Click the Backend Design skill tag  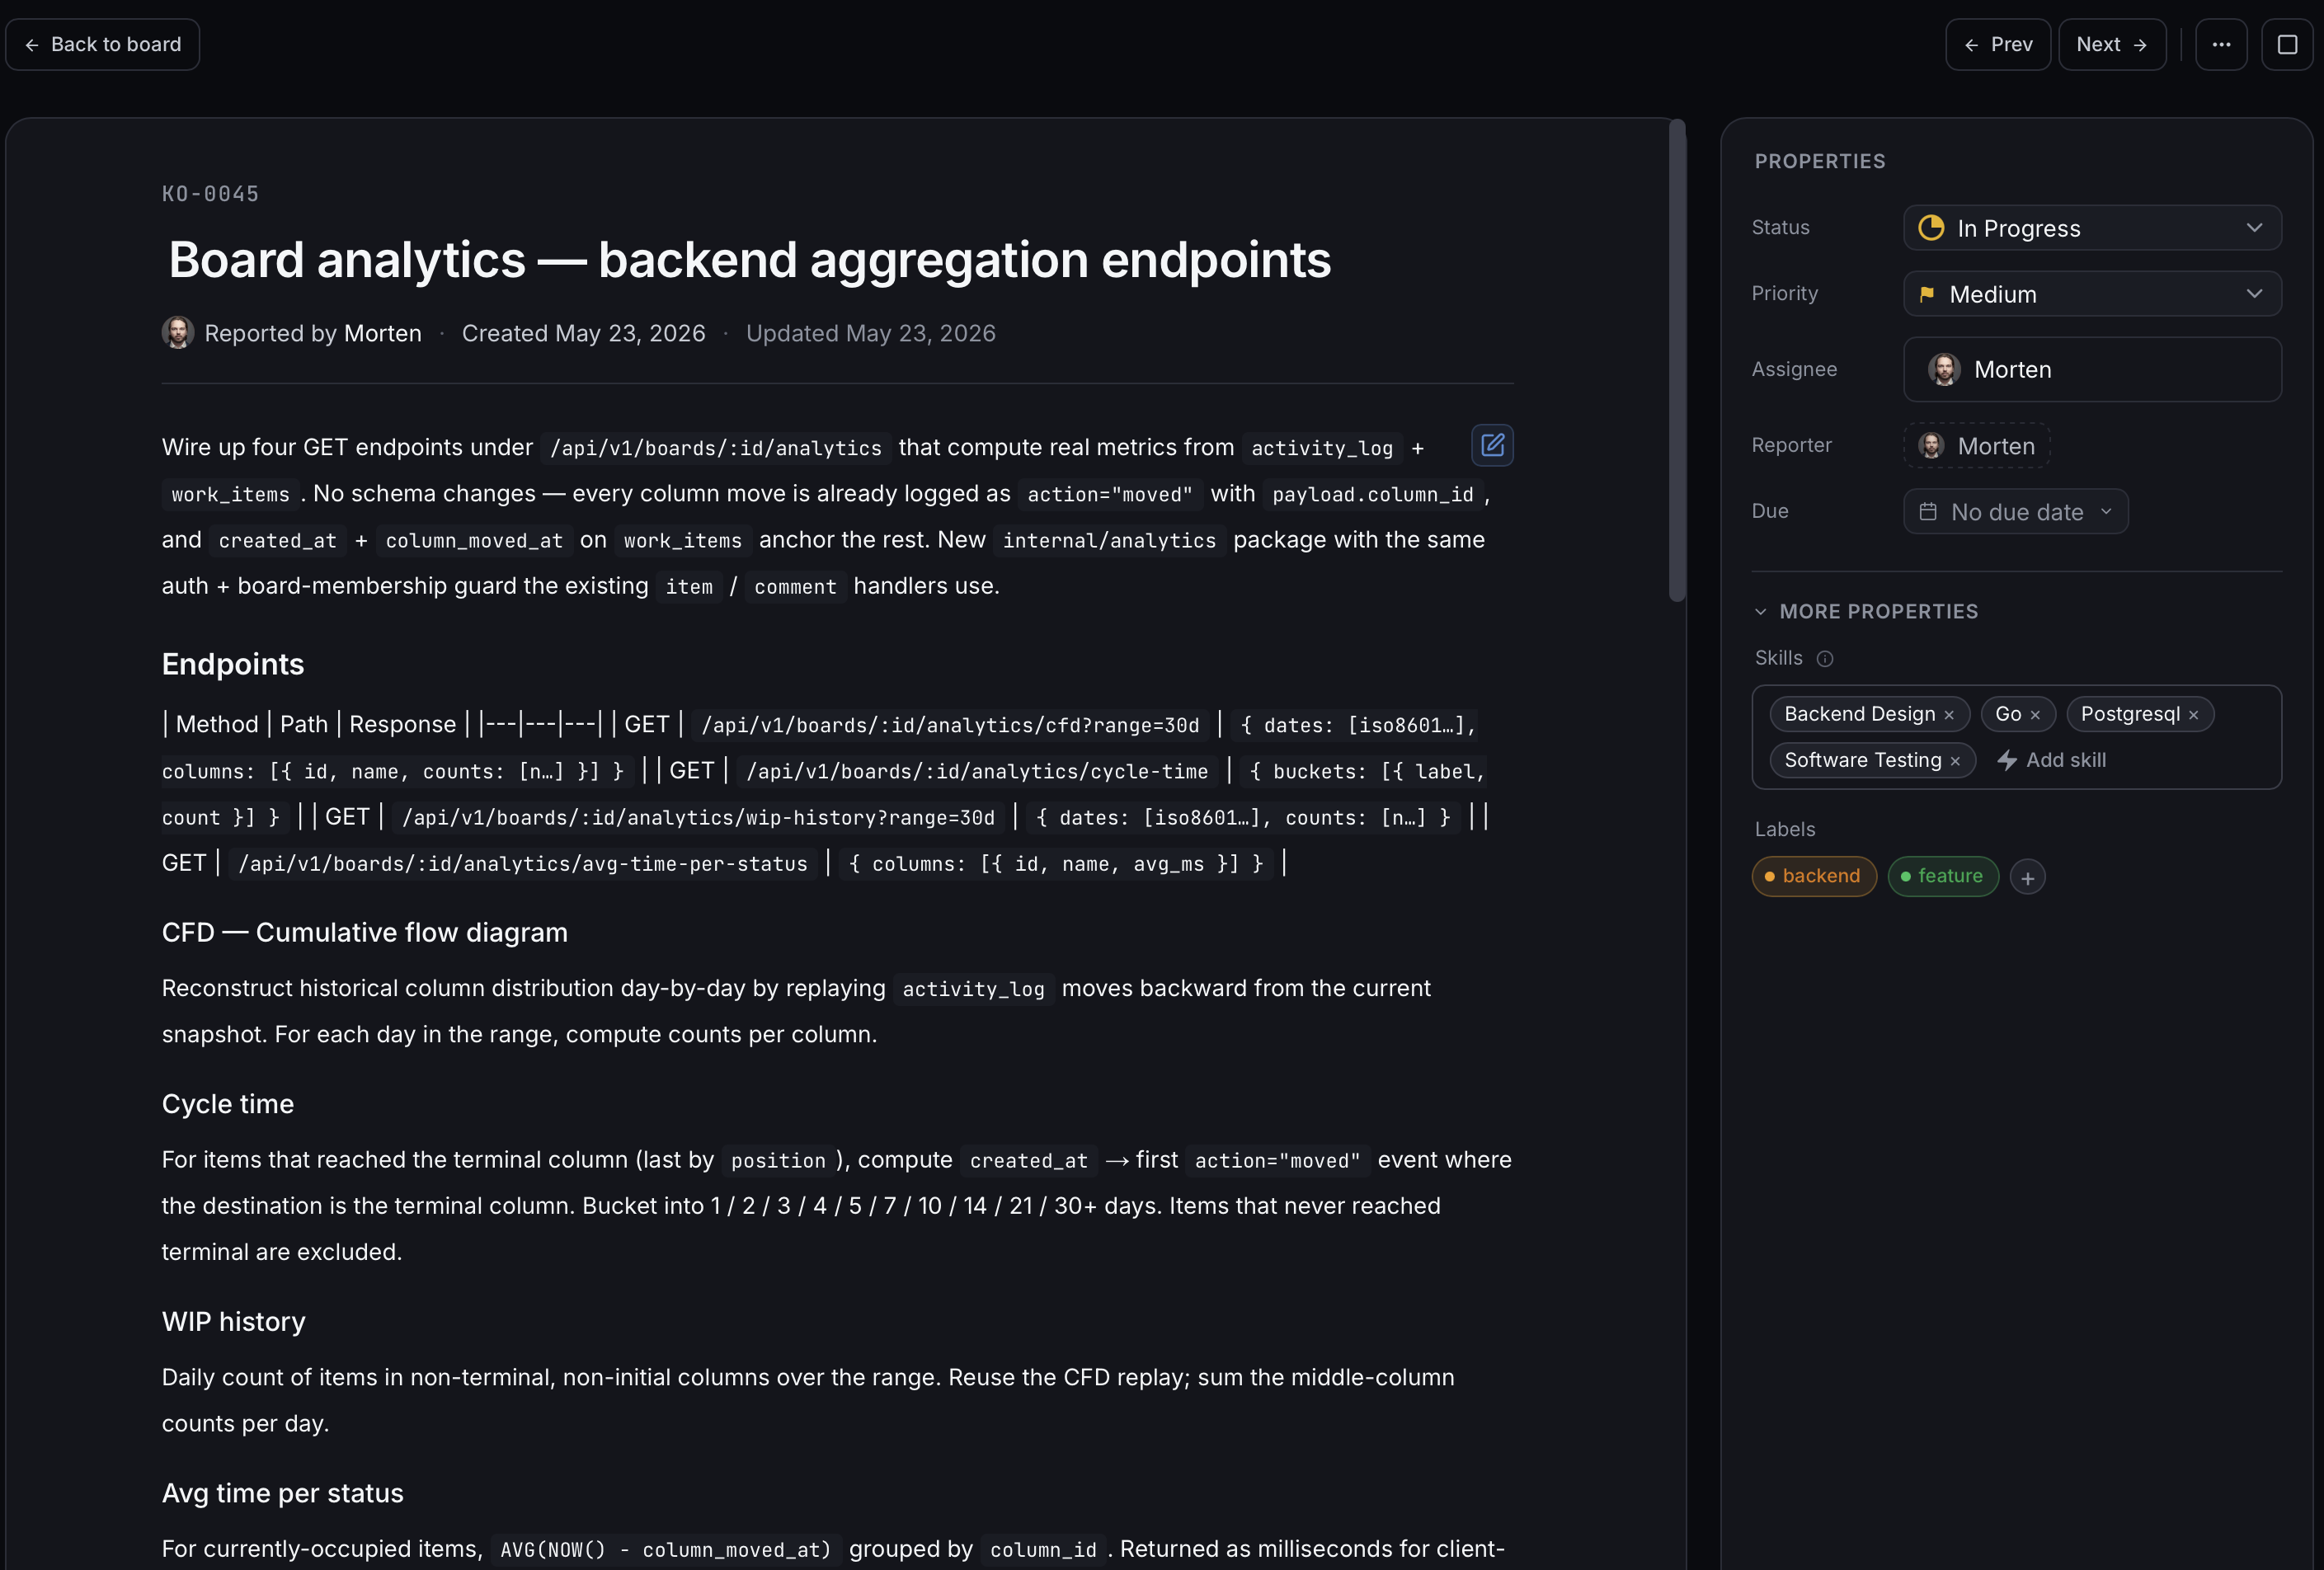1869,715
